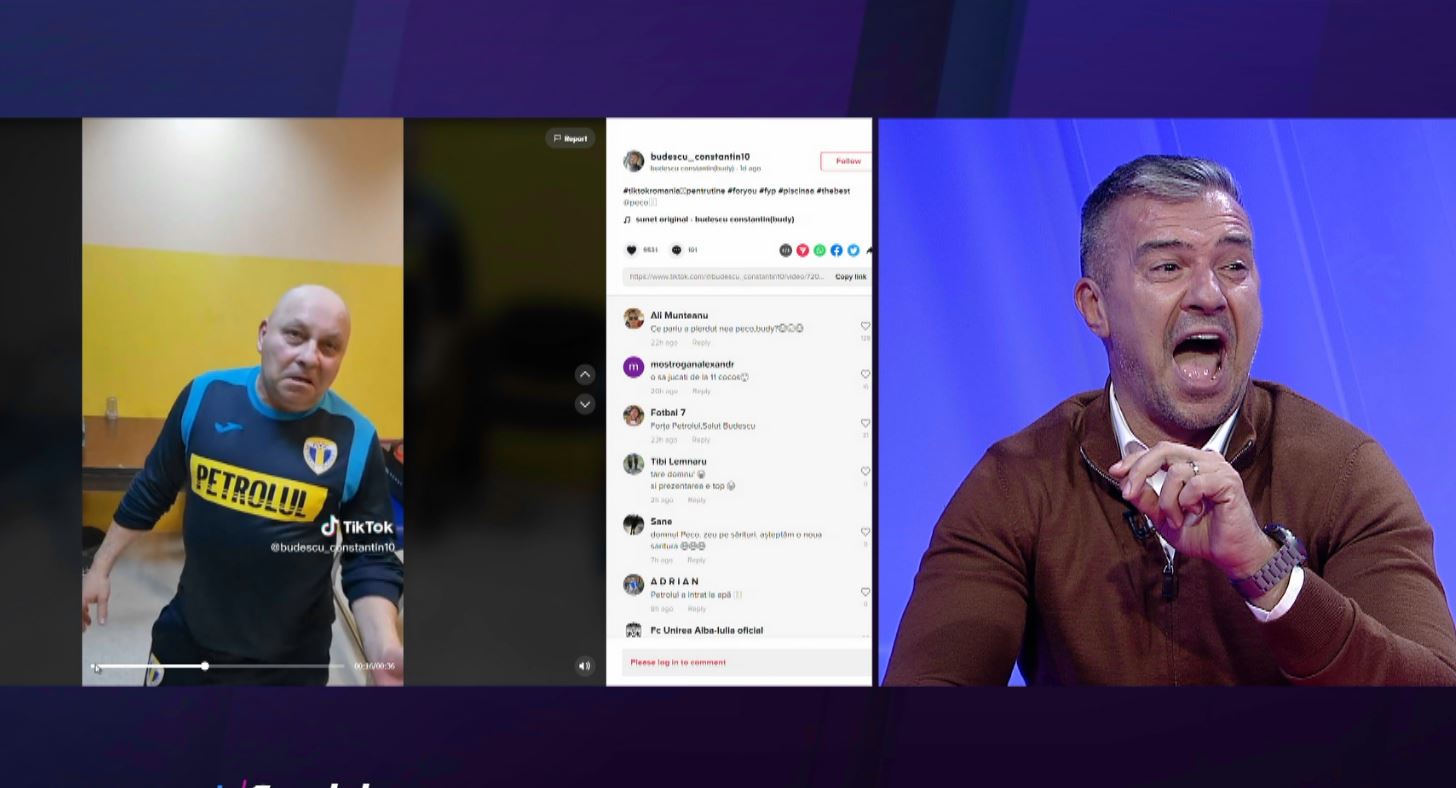Go to previous video with up chevron

point(585,374)
